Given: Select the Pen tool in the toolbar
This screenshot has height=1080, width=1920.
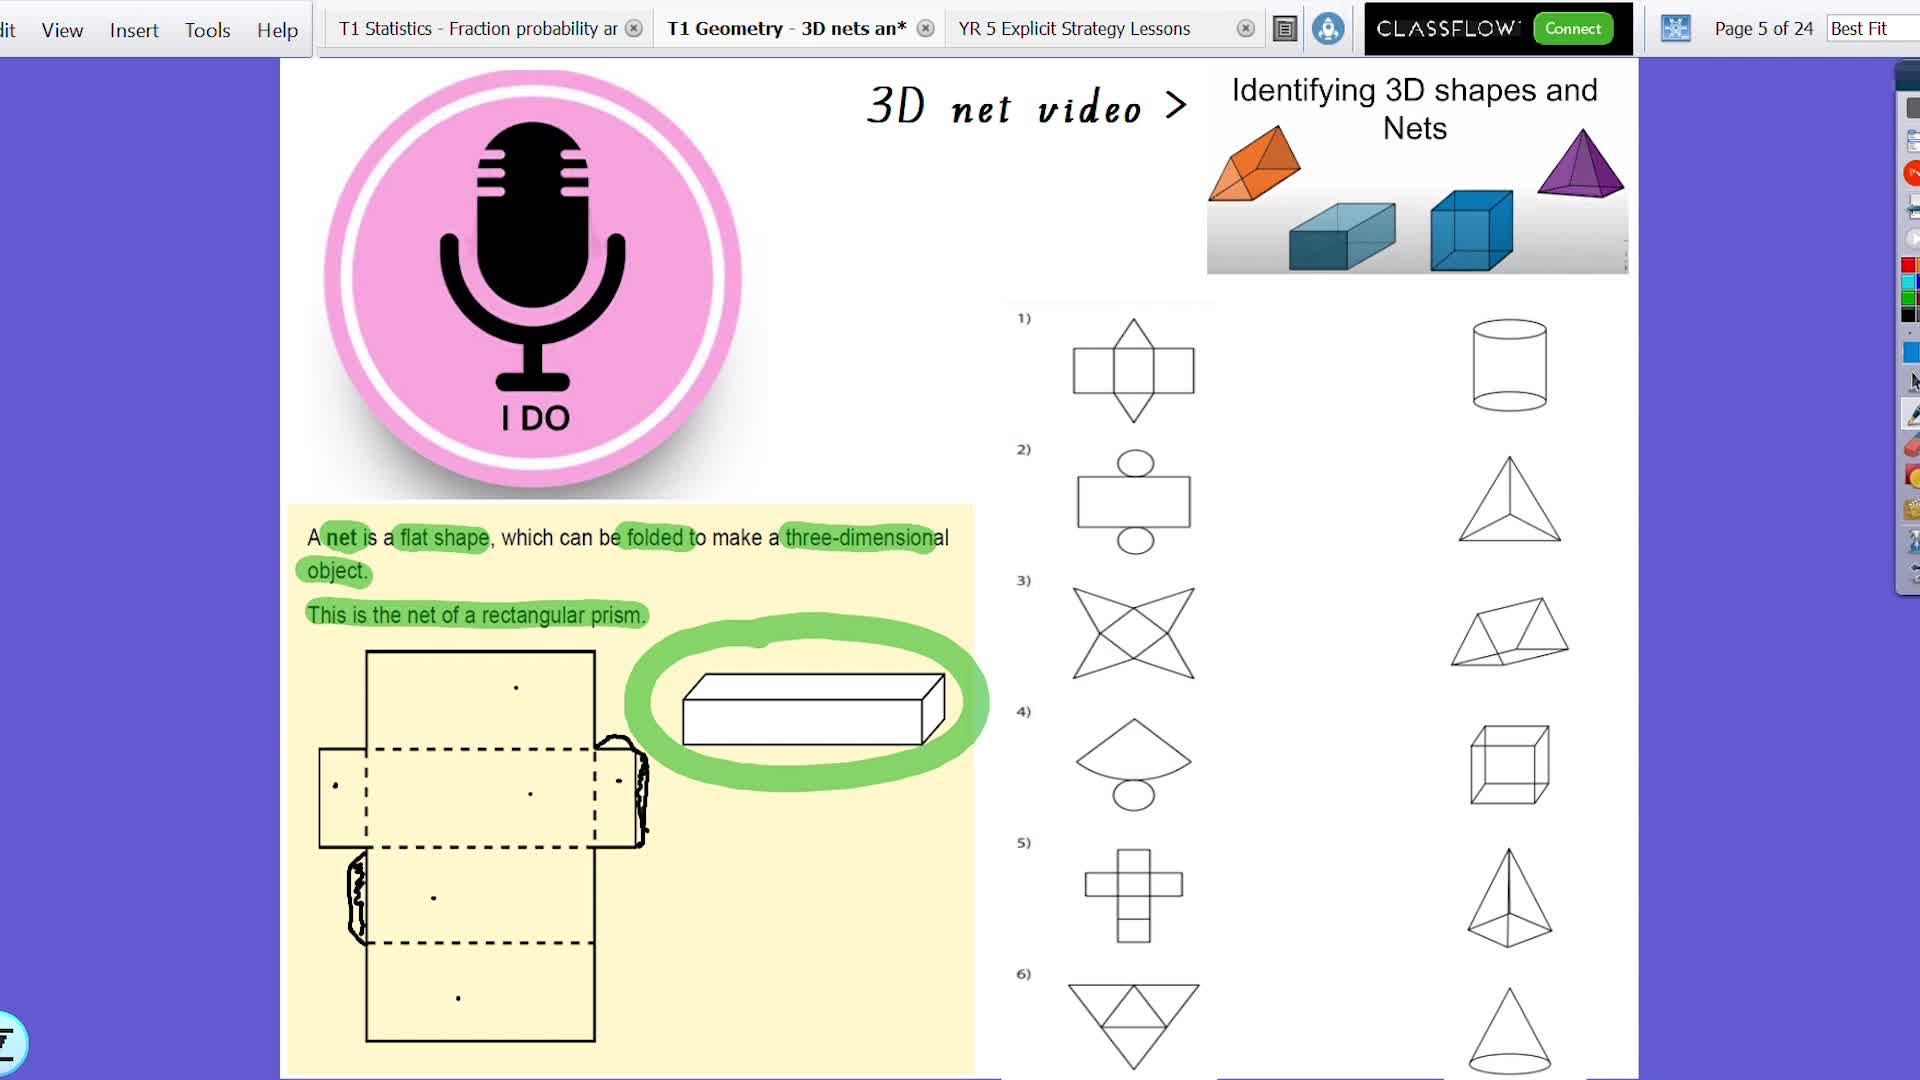Looking at the screenshot, I should point(1909,413).
